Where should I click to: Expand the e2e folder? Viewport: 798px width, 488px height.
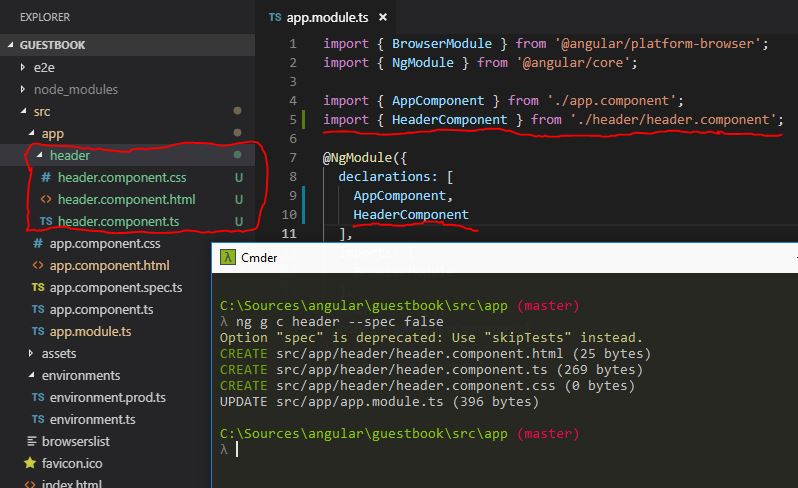click(x=24, y=67)
